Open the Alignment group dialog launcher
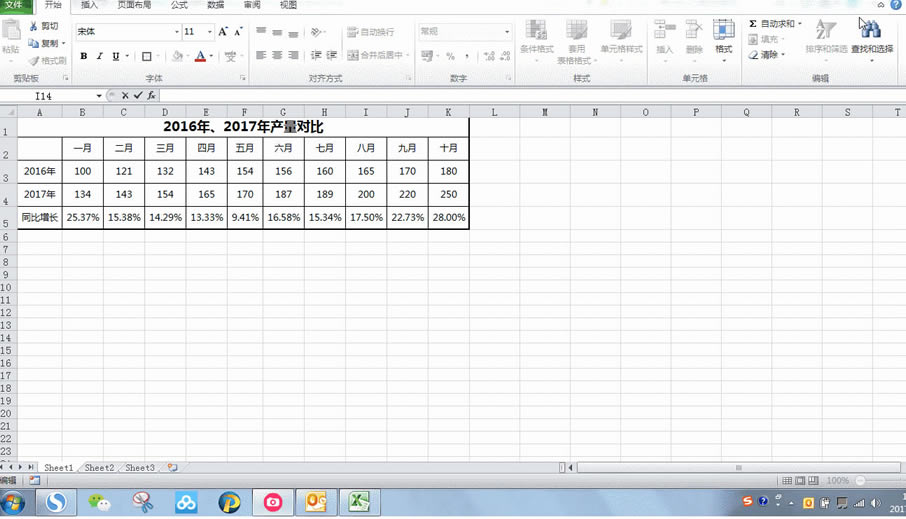The height and width of the screenshot is (519, 906). coord(409,78)
